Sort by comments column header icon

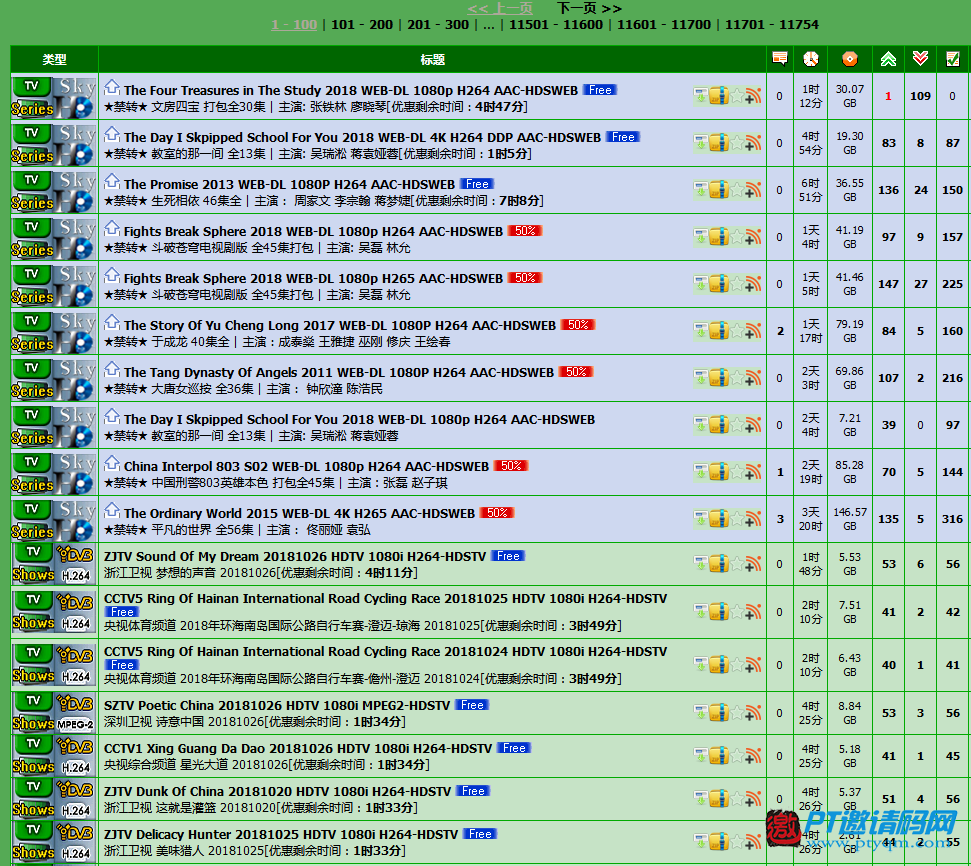tap(780, 59)
